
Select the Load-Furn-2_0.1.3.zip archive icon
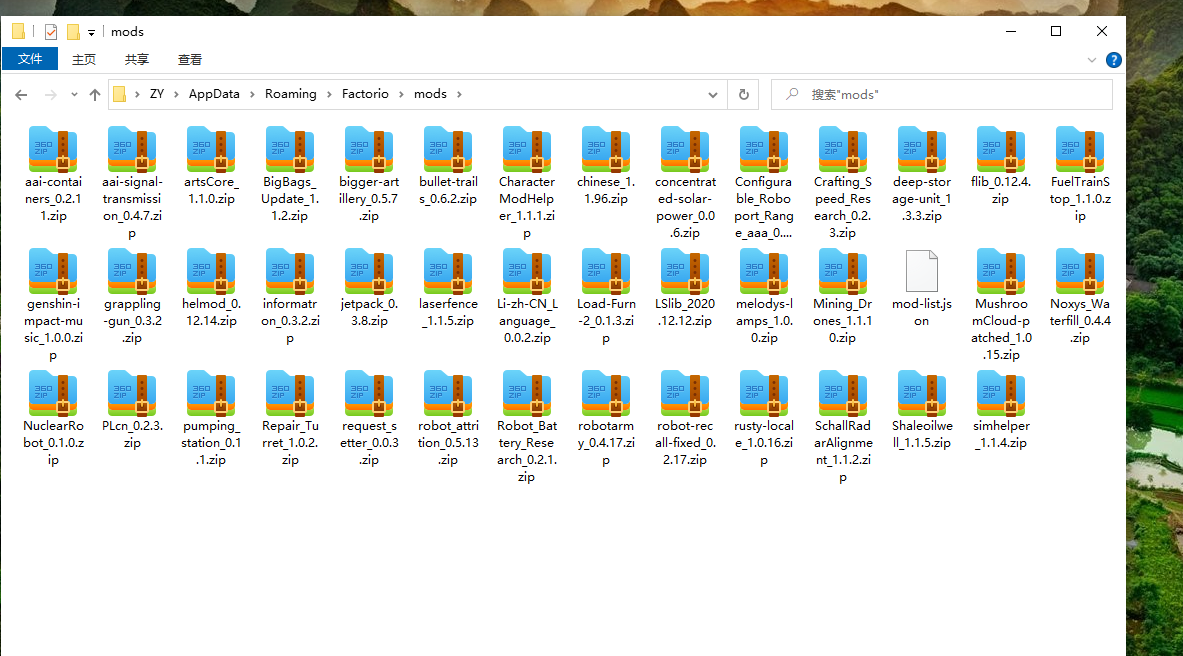pos(606,272)
